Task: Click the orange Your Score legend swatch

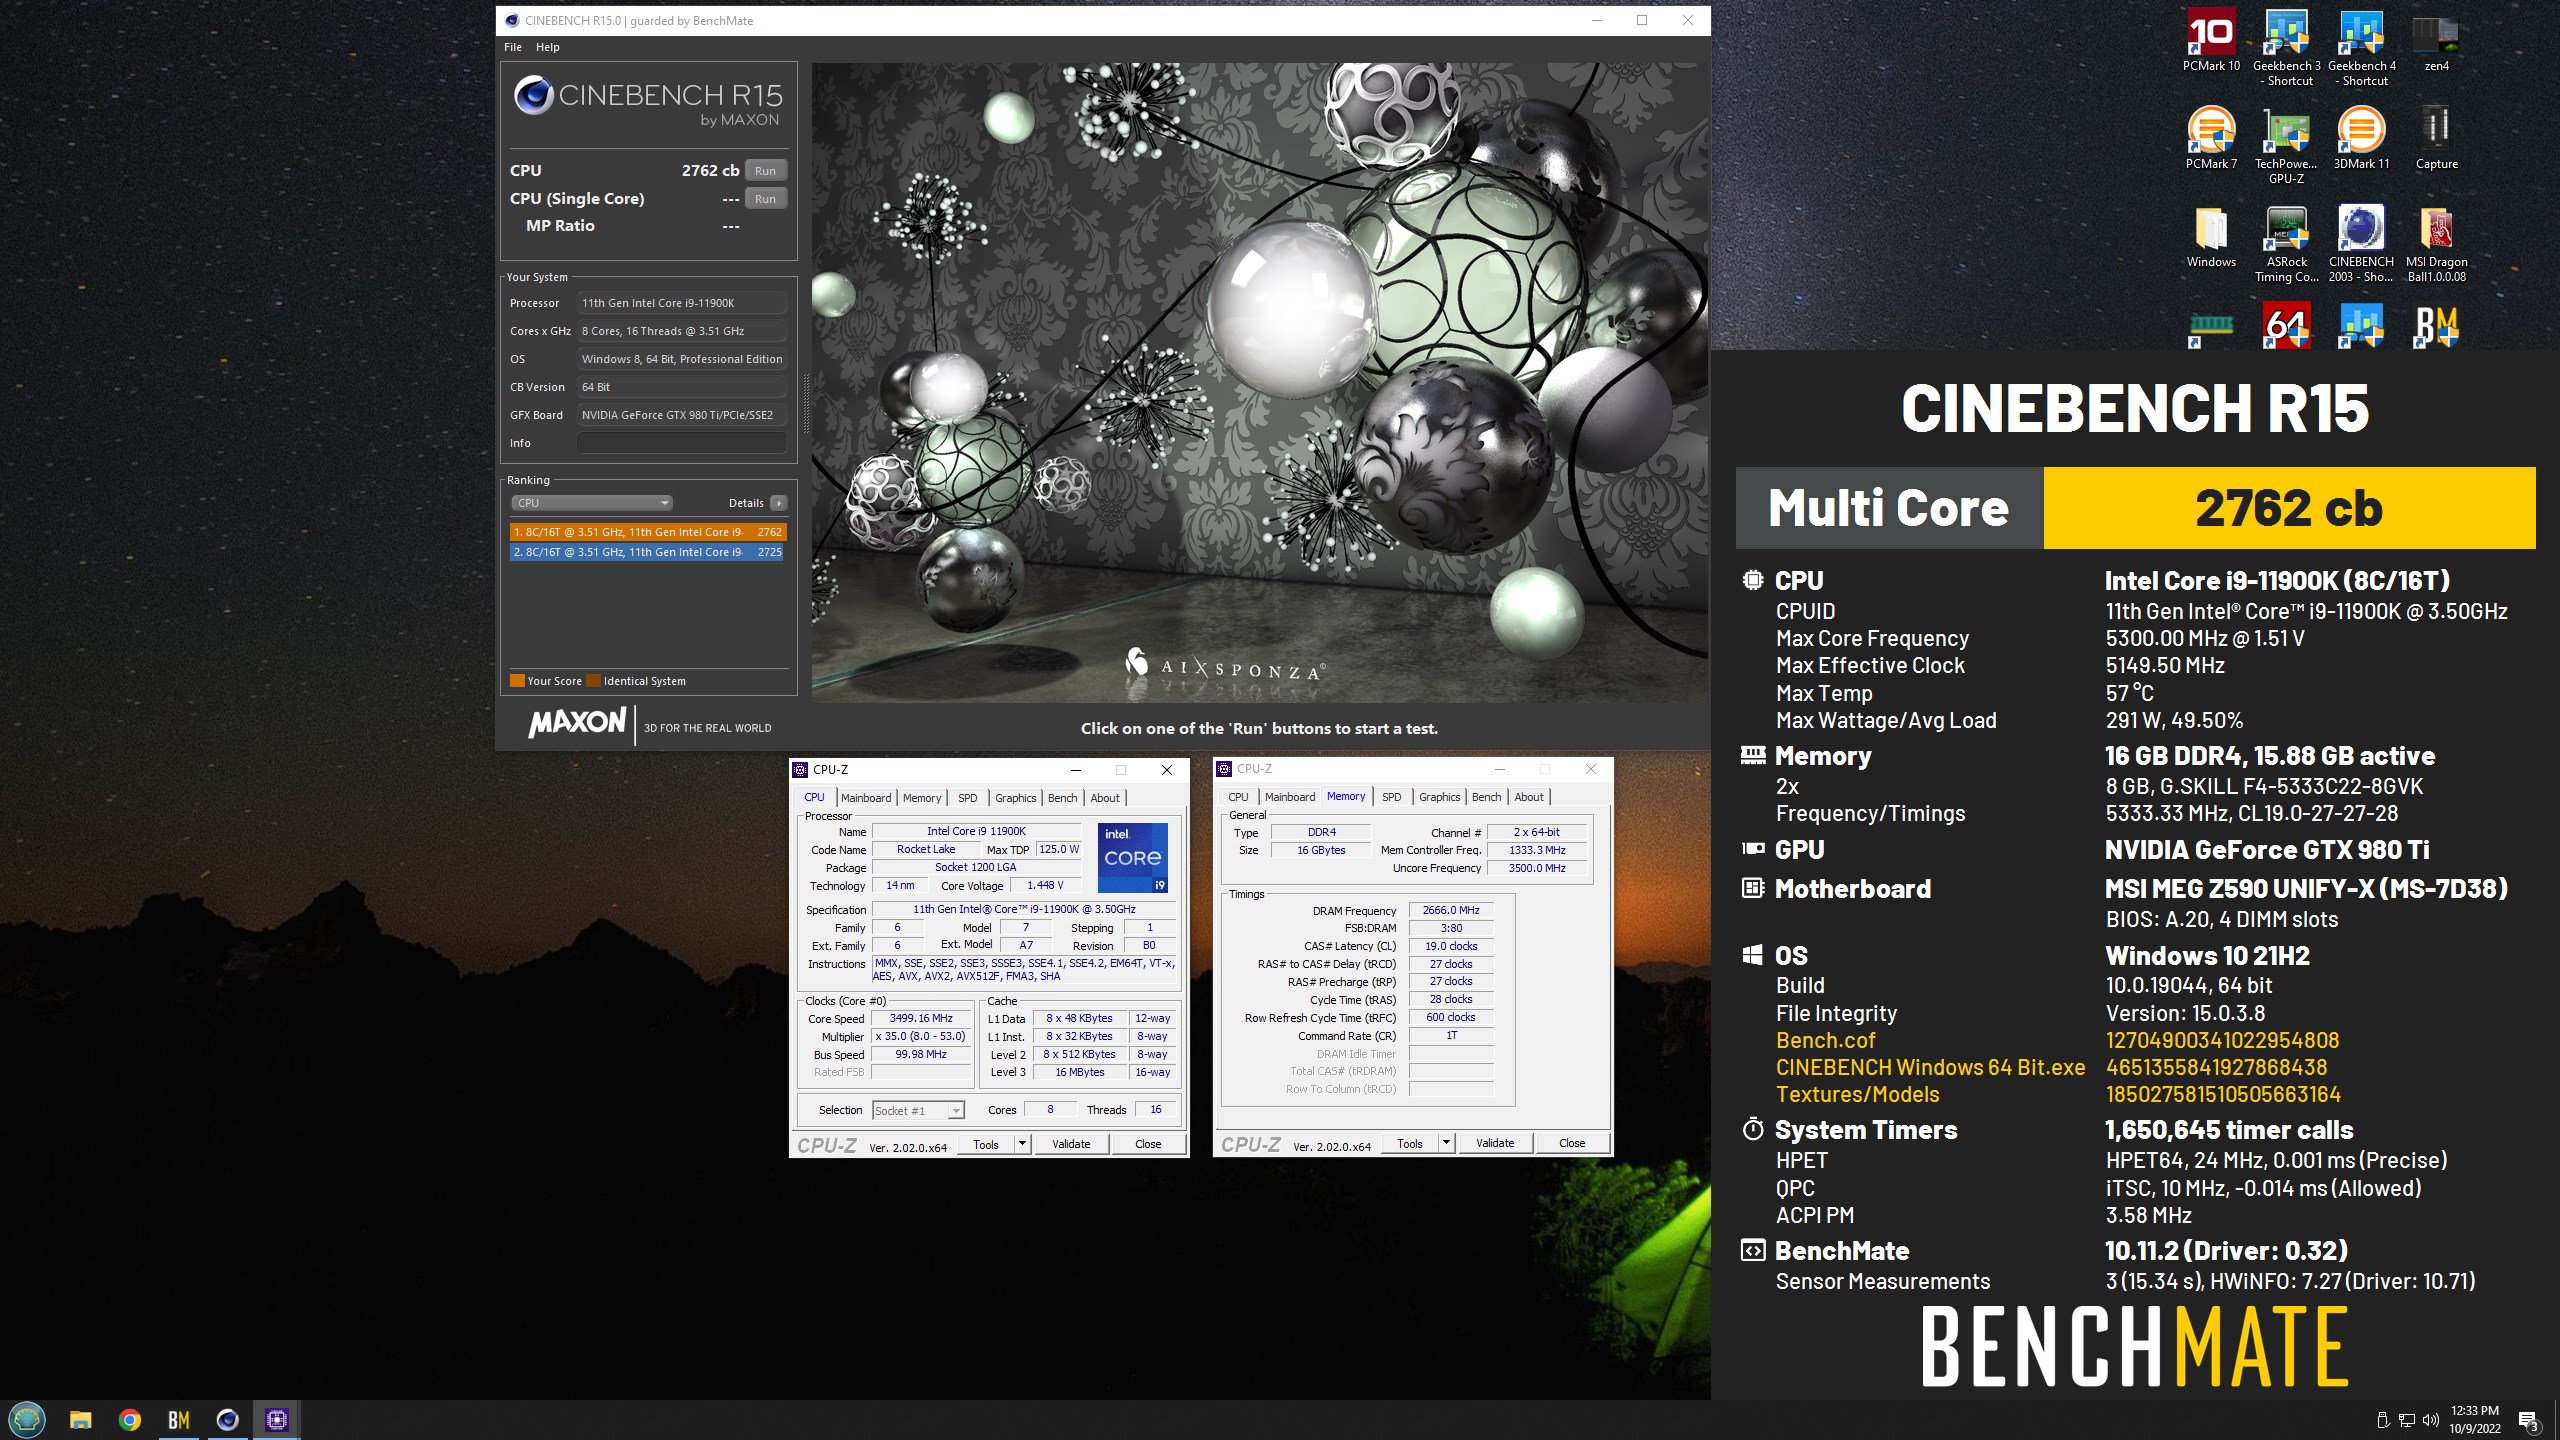Action: [517, 681]
